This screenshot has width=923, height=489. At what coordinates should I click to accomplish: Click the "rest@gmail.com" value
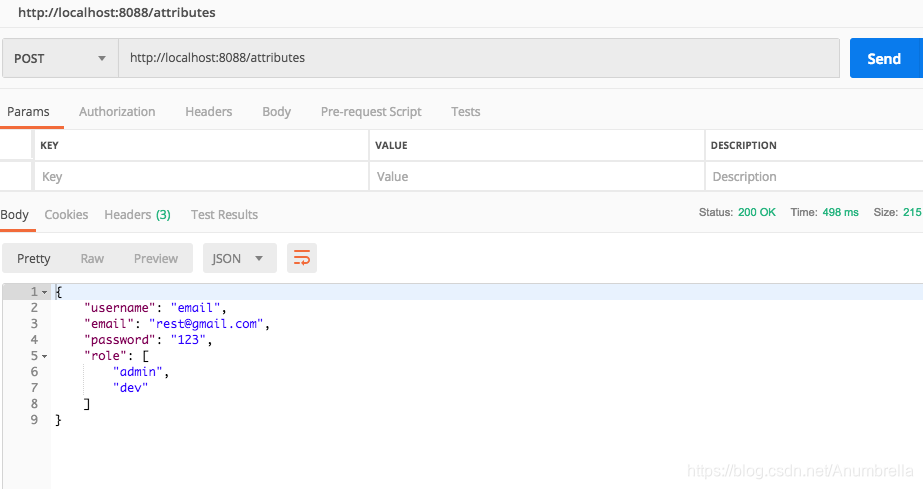pyautogui.click(x=206, y=324)
